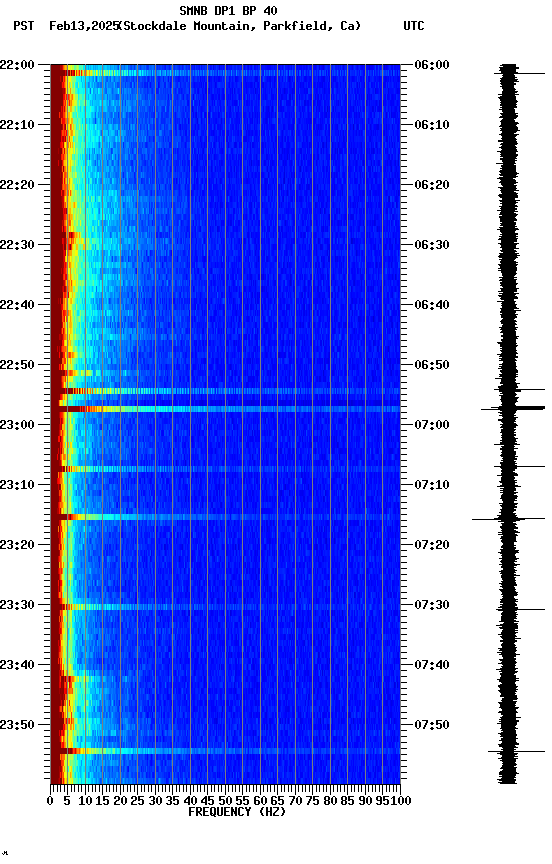Click the 06:20 UTC time label
Viewport: 552px width, 864px height.
[x=431, y=185]
